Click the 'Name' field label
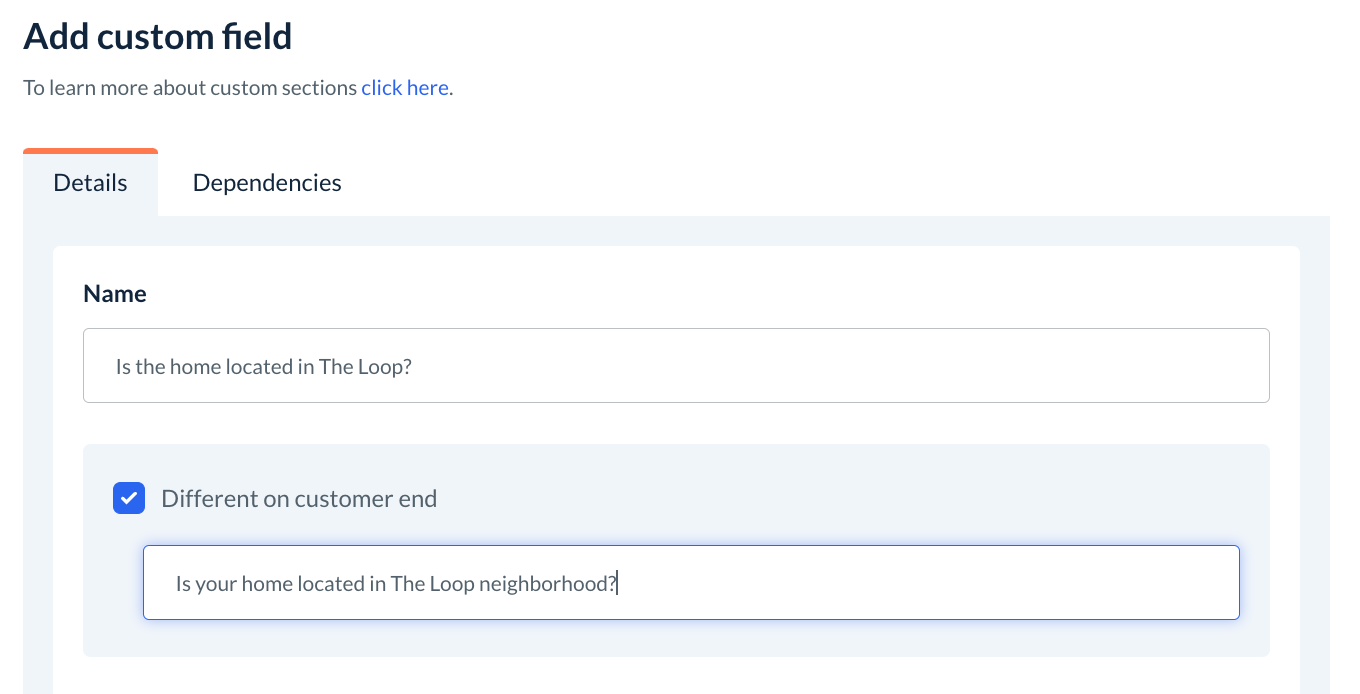Screen dimensions: 1360x694 [x=115, y=294]
